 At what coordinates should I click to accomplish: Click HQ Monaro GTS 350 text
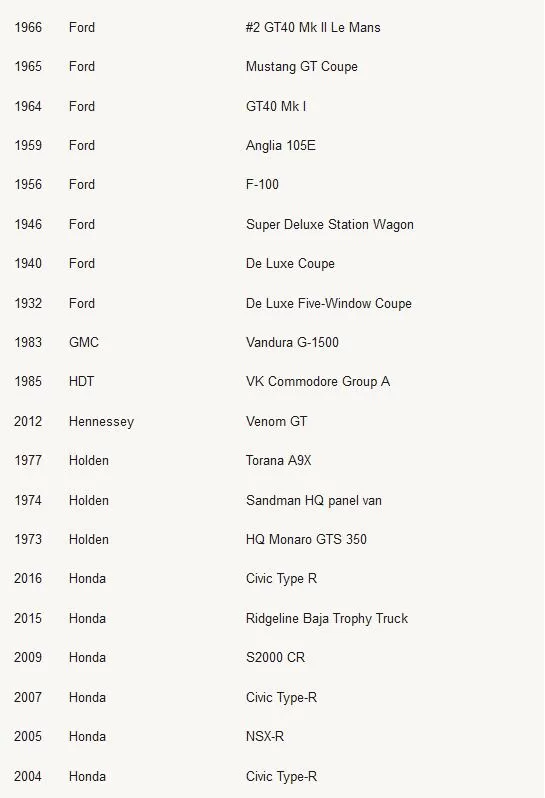[x=306, y=539]
